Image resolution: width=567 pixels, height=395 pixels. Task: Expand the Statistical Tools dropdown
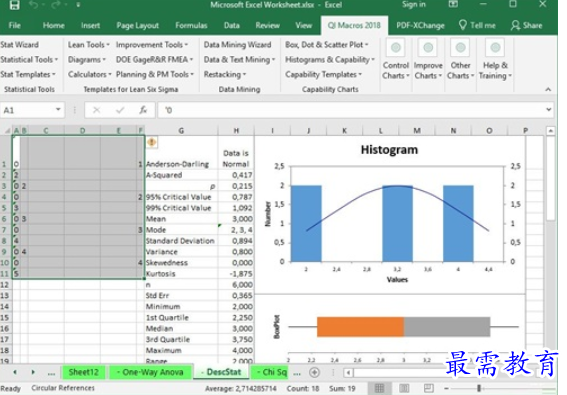coord(29,59)
